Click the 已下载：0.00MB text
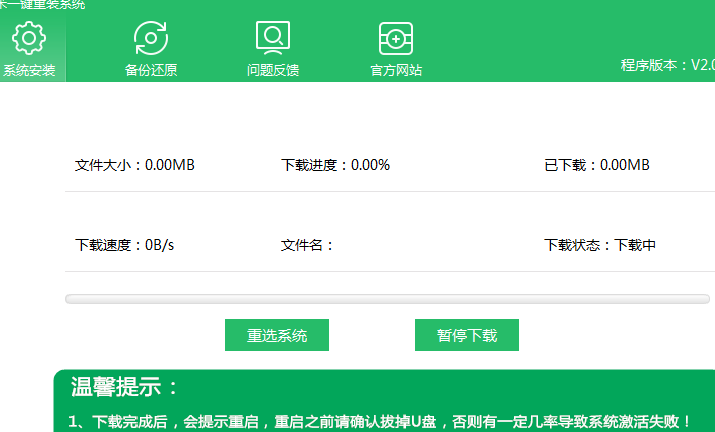This screenshot has width=715, height=432. pos(596,165)
